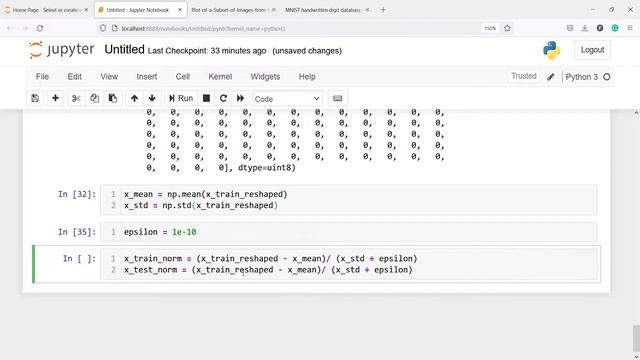This screenshot has width=640, height=360.
Task: Rename notebook by clicking Untitled title
Action: 124,49
